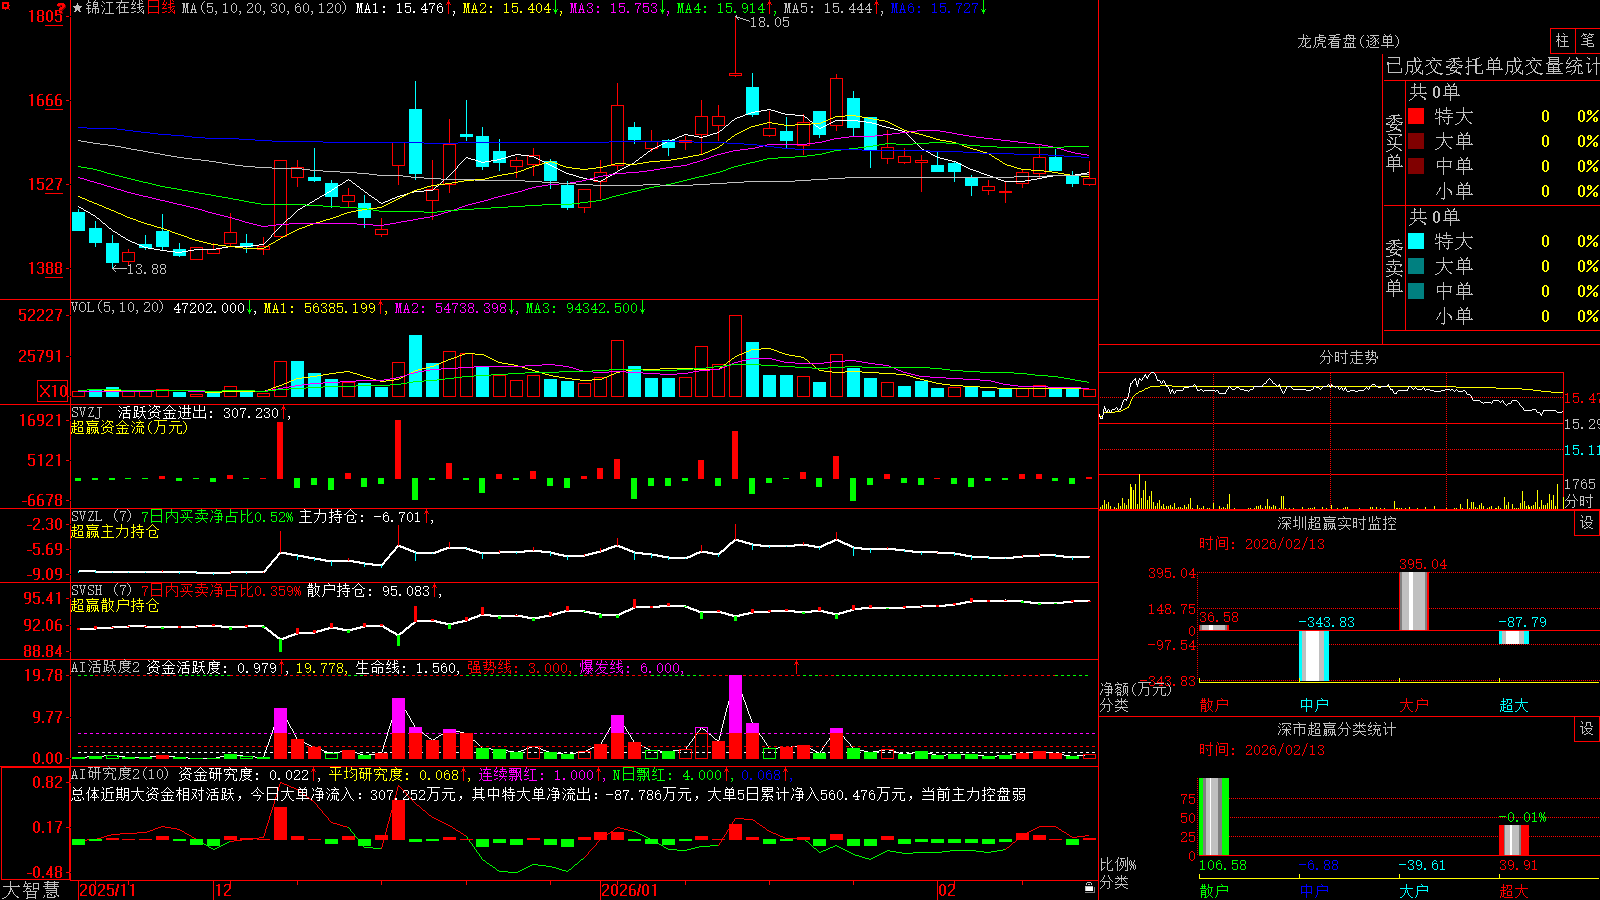Screen dimensions: 1600x900
Task: Click red arrow marker in AI活跃度 panel
Action: [x=797, y=666]
